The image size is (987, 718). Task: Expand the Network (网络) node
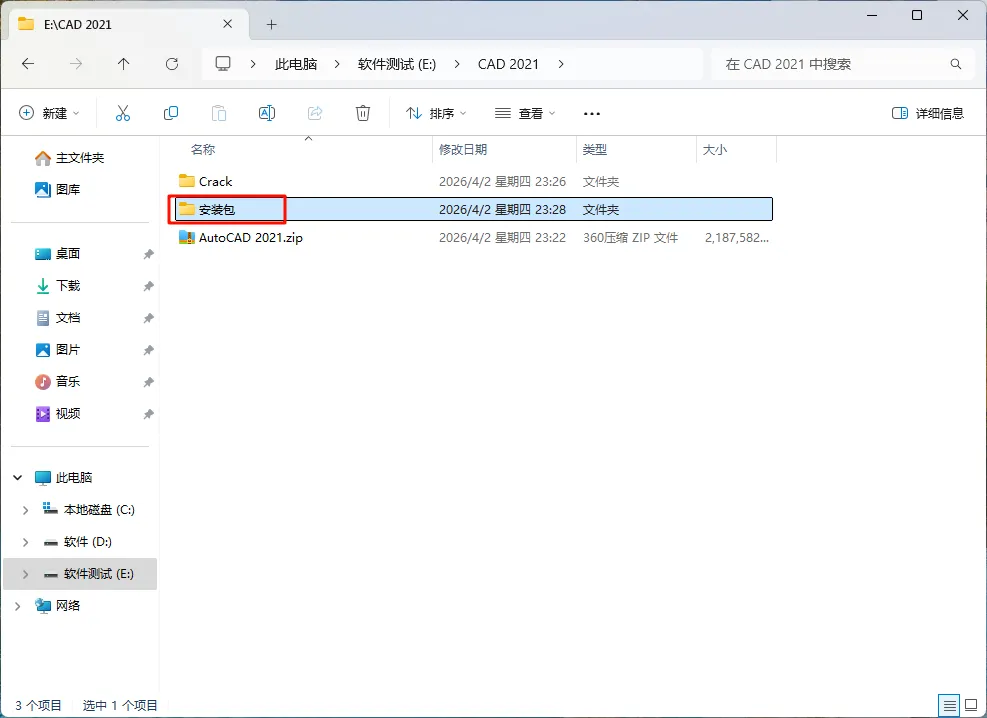pyautogui.click(x=18, y=606)
